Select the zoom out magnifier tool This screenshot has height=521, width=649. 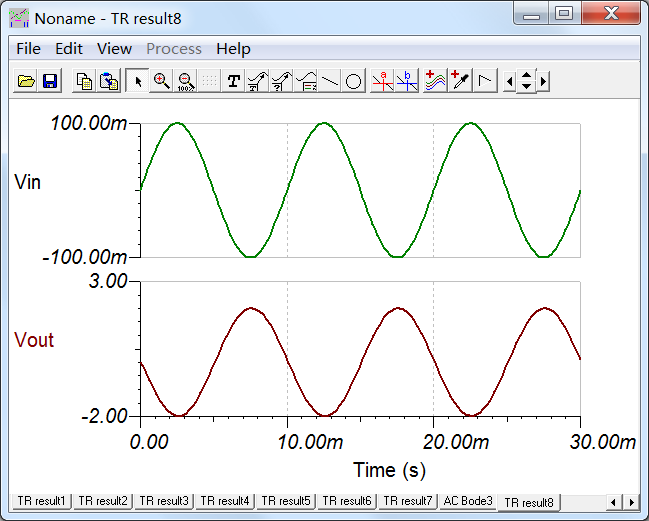tap(185, 81)
